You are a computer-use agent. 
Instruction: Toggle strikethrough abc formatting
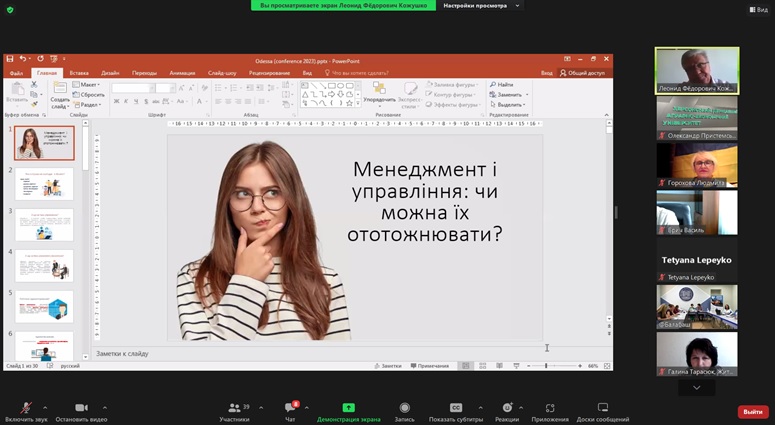[156, 101]
